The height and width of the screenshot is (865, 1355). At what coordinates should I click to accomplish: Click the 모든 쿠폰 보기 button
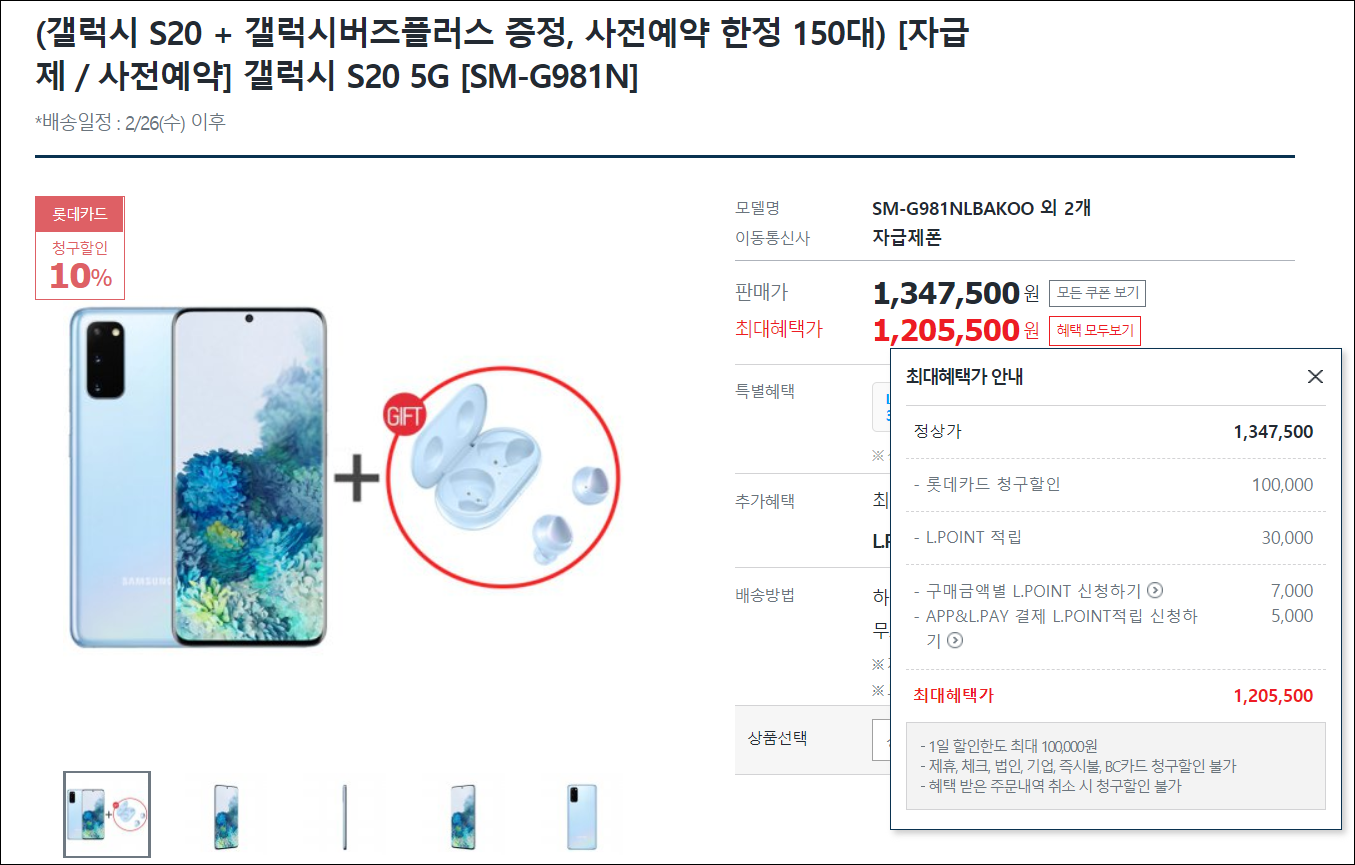click(1097, 293)
